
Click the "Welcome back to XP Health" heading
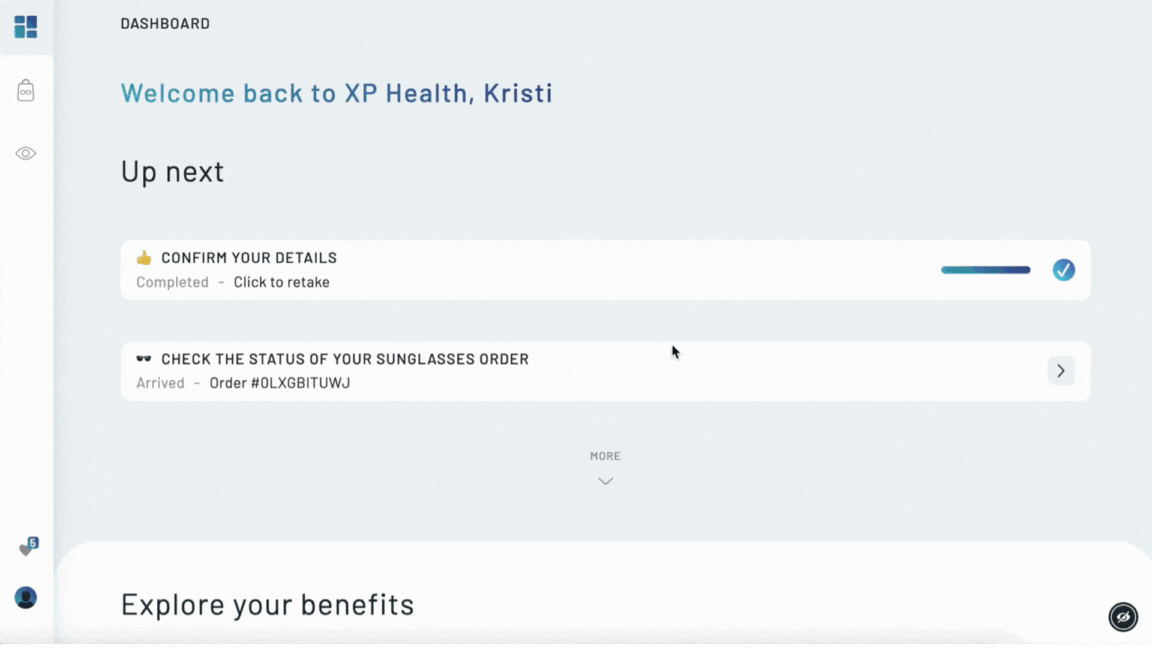336,93
